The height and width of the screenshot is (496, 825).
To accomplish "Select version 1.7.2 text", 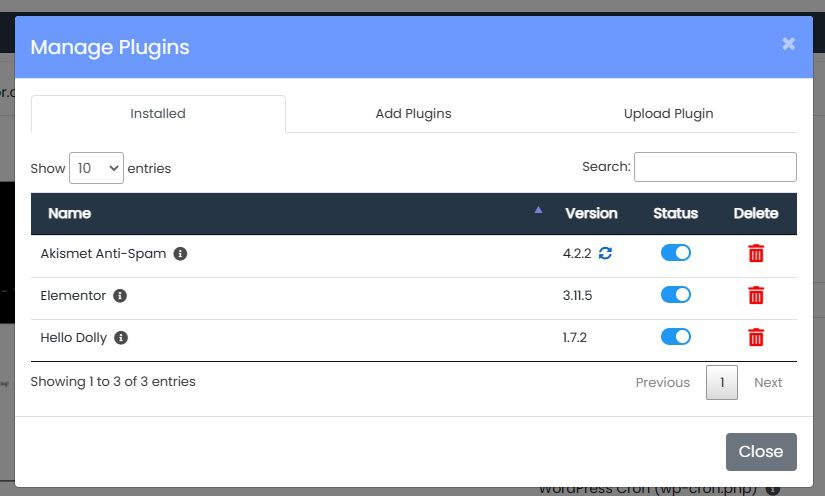I will click(575, 338).
